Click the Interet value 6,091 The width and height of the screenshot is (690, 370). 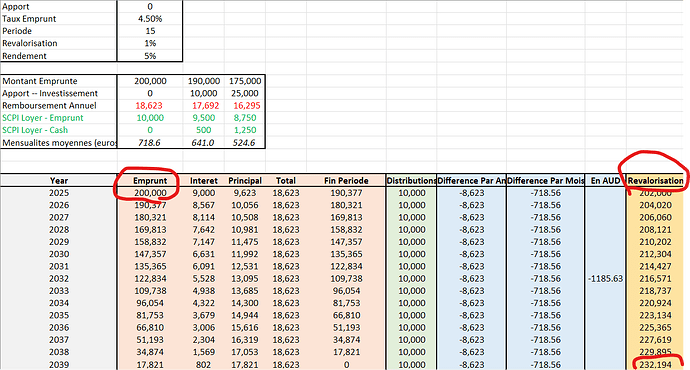[x=204, y=266]
